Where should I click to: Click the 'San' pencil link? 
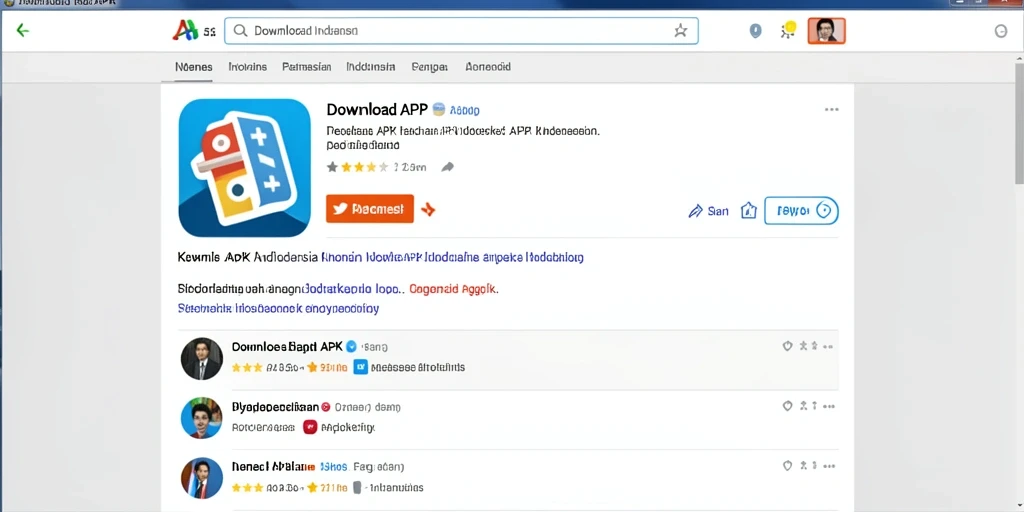point(709,211)
